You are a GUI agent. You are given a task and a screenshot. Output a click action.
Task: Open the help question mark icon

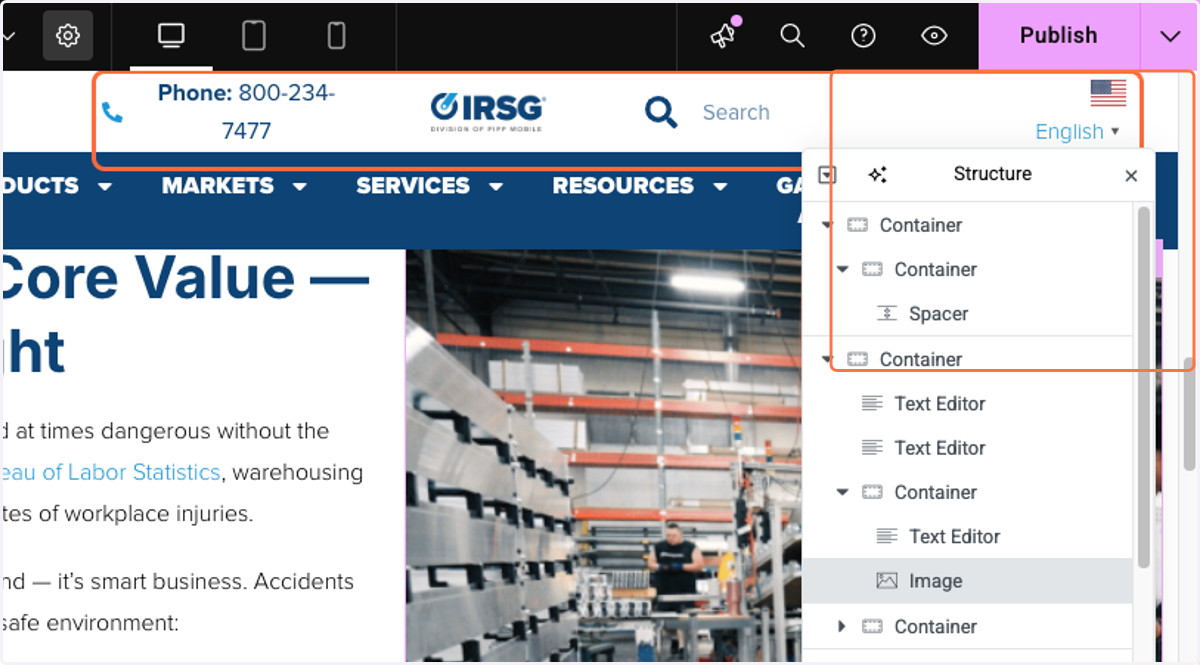point(863,36)
